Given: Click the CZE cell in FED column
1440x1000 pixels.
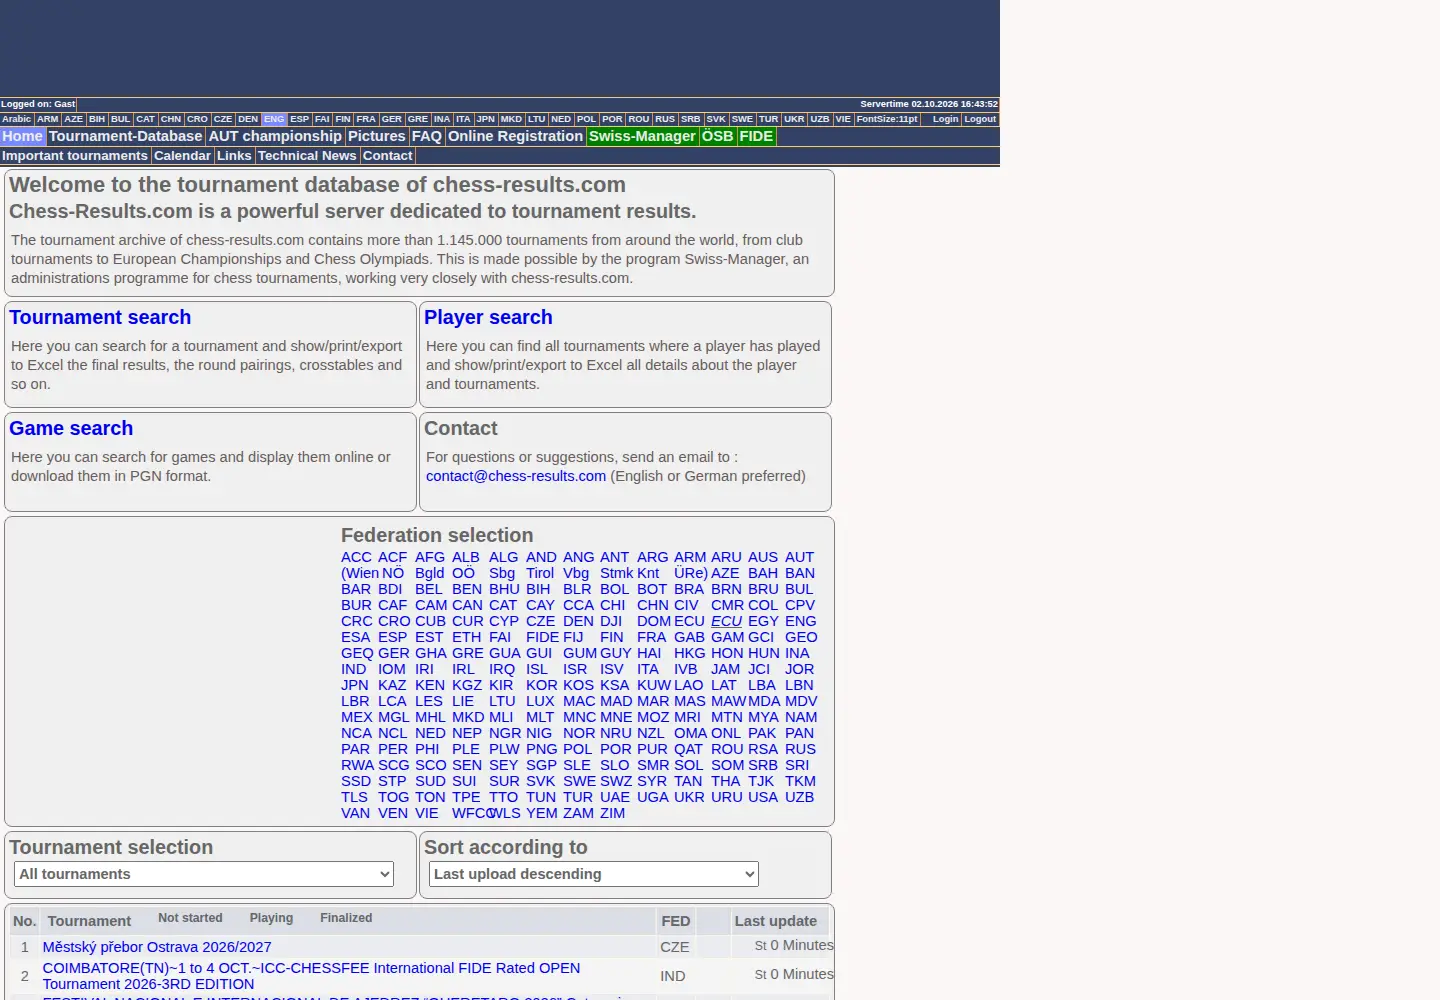Looking at the screenshot, I should point(675,947).
